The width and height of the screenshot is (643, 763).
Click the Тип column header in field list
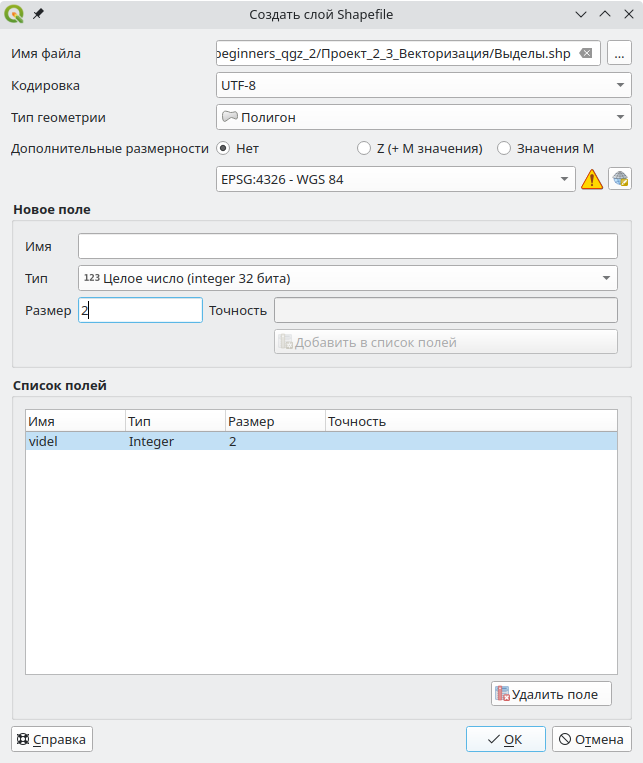click(175, 421)
